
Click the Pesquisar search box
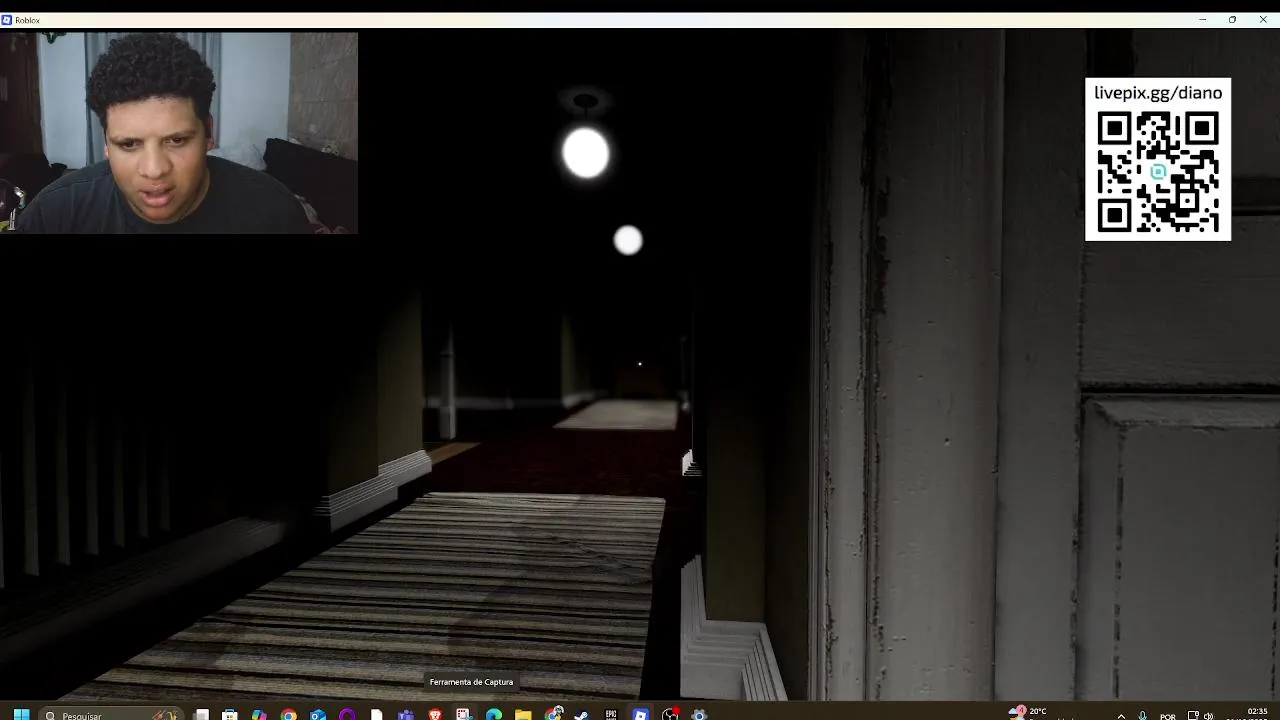[111, 714]
